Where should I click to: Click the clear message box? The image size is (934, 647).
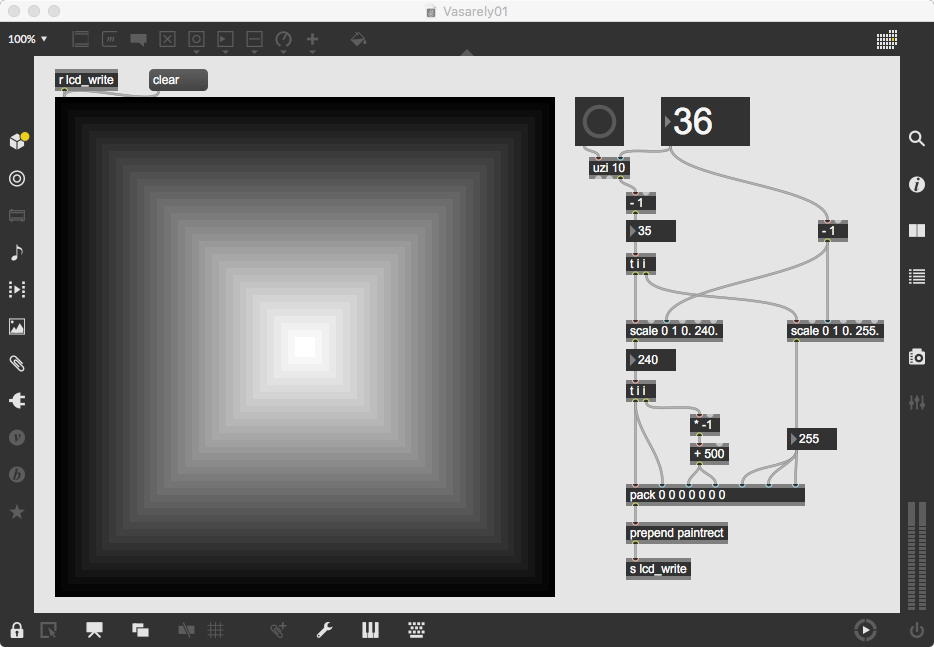point(178,80)
